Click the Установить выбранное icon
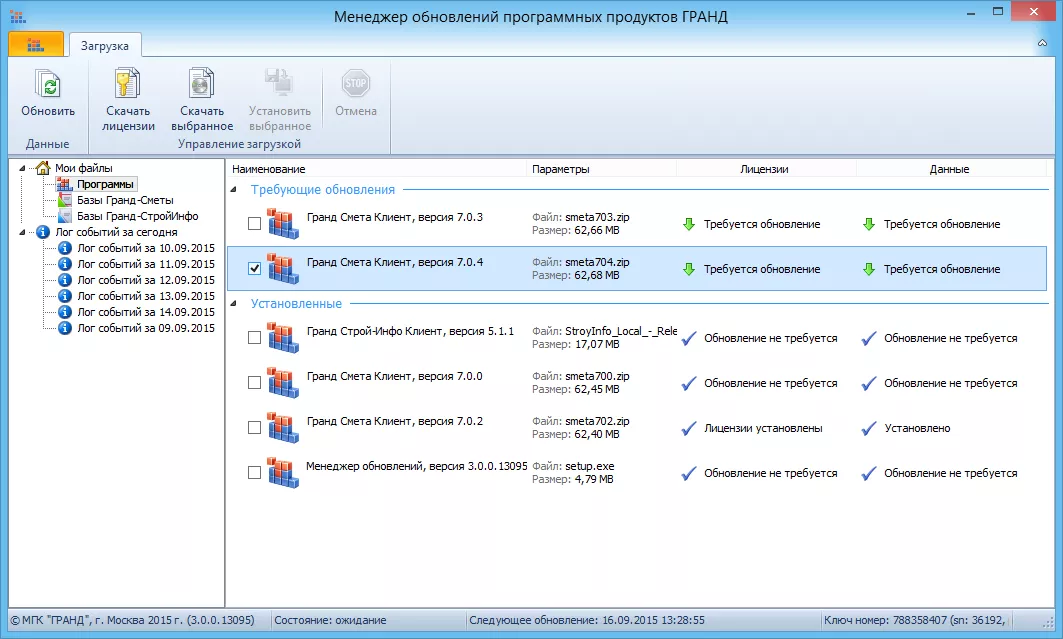The width and height of the screenshot is (1063, 639). click(279, 83)
